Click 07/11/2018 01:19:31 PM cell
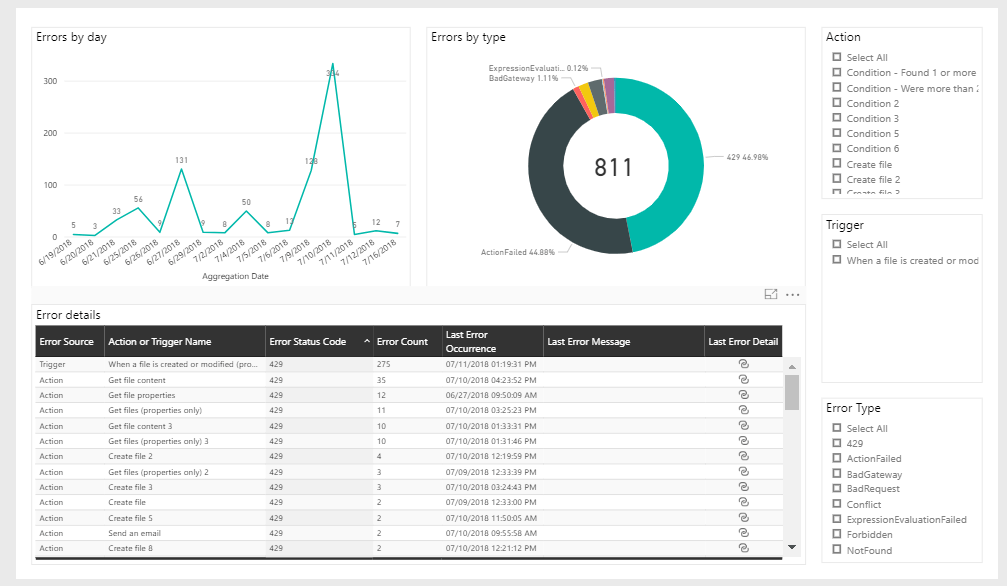This screenshot has height=586, width=1007. click(491, 364)
